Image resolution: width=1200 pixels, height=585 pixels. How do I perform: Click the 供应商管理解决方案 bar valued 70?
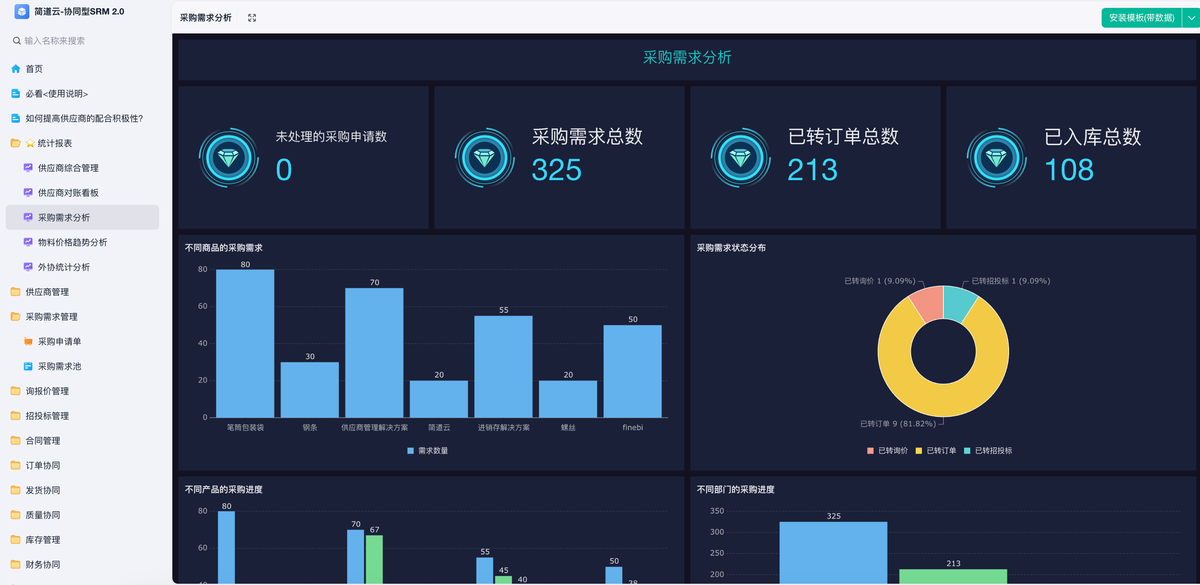pyautogui.click(x=374, y=352)
